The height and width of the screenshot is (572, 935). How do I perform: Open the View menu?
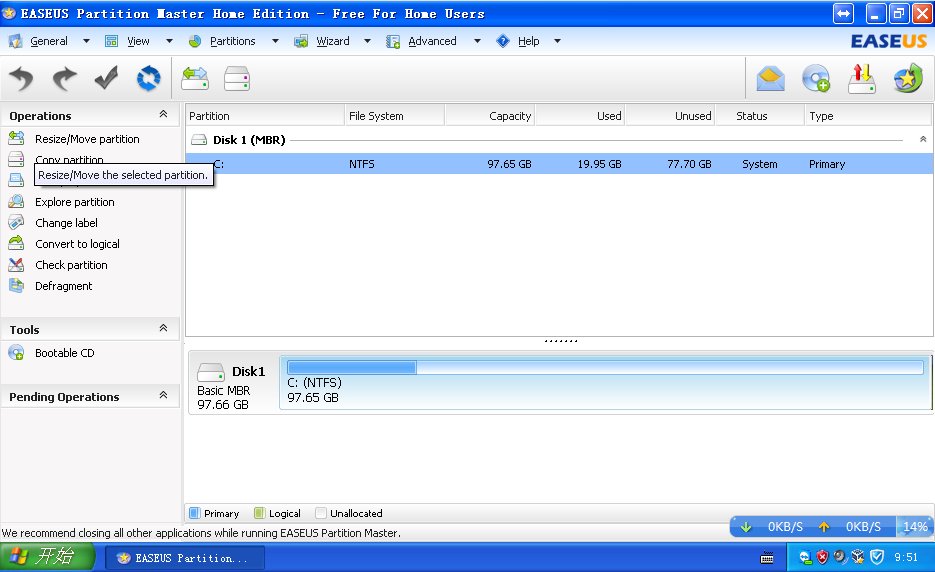[138, 41]
